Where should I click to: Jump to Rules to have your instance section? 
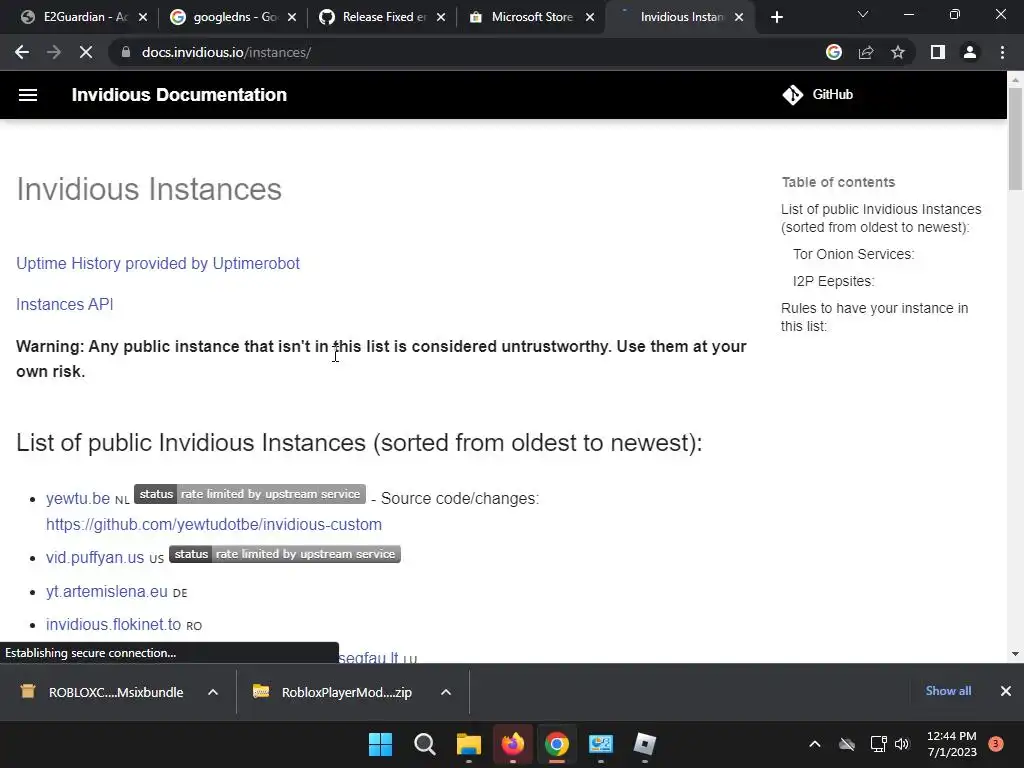tap(874, 317)
